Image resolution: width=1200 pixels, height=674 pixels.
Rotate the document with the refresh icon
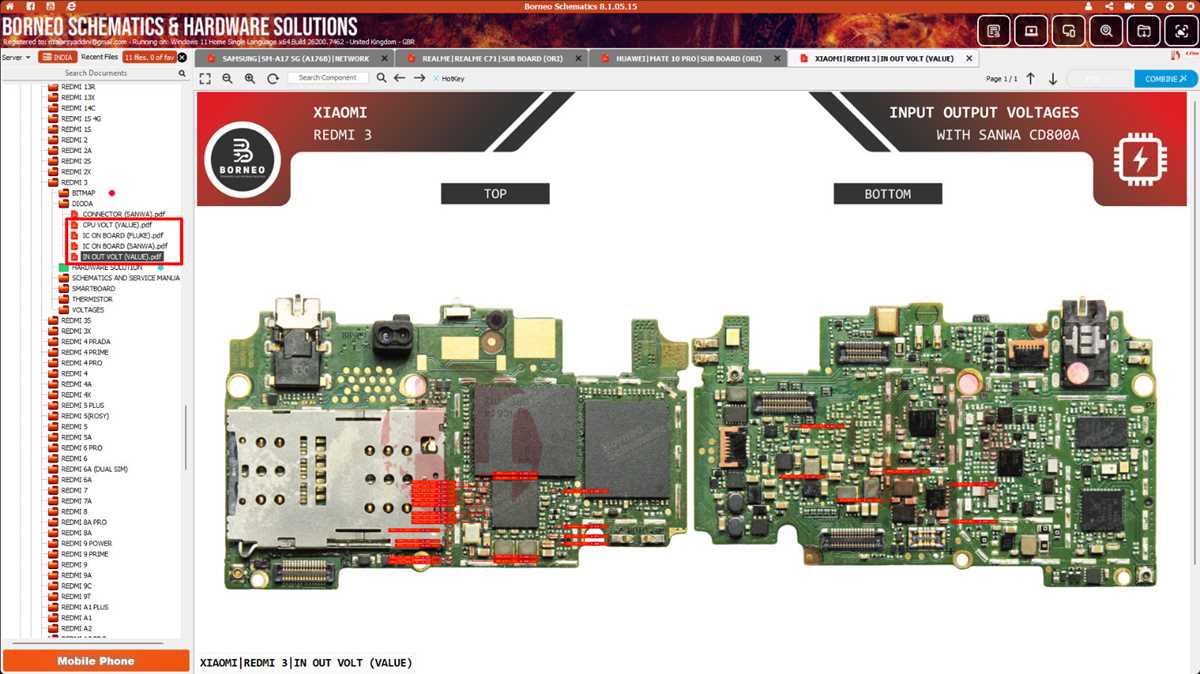[x=272, y=78]
